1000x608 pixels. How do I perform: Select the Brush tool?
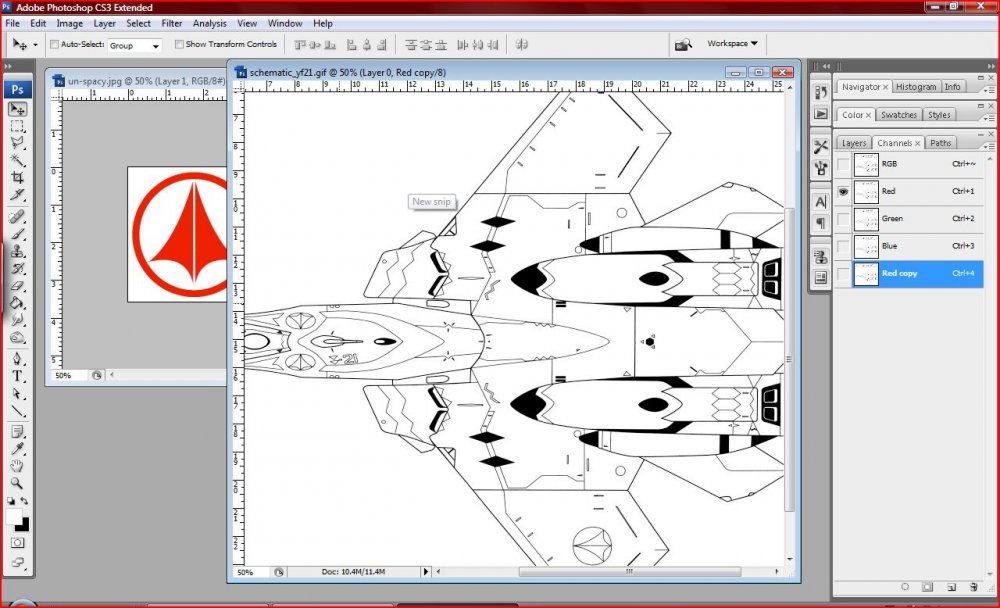(x=17, y=234)
